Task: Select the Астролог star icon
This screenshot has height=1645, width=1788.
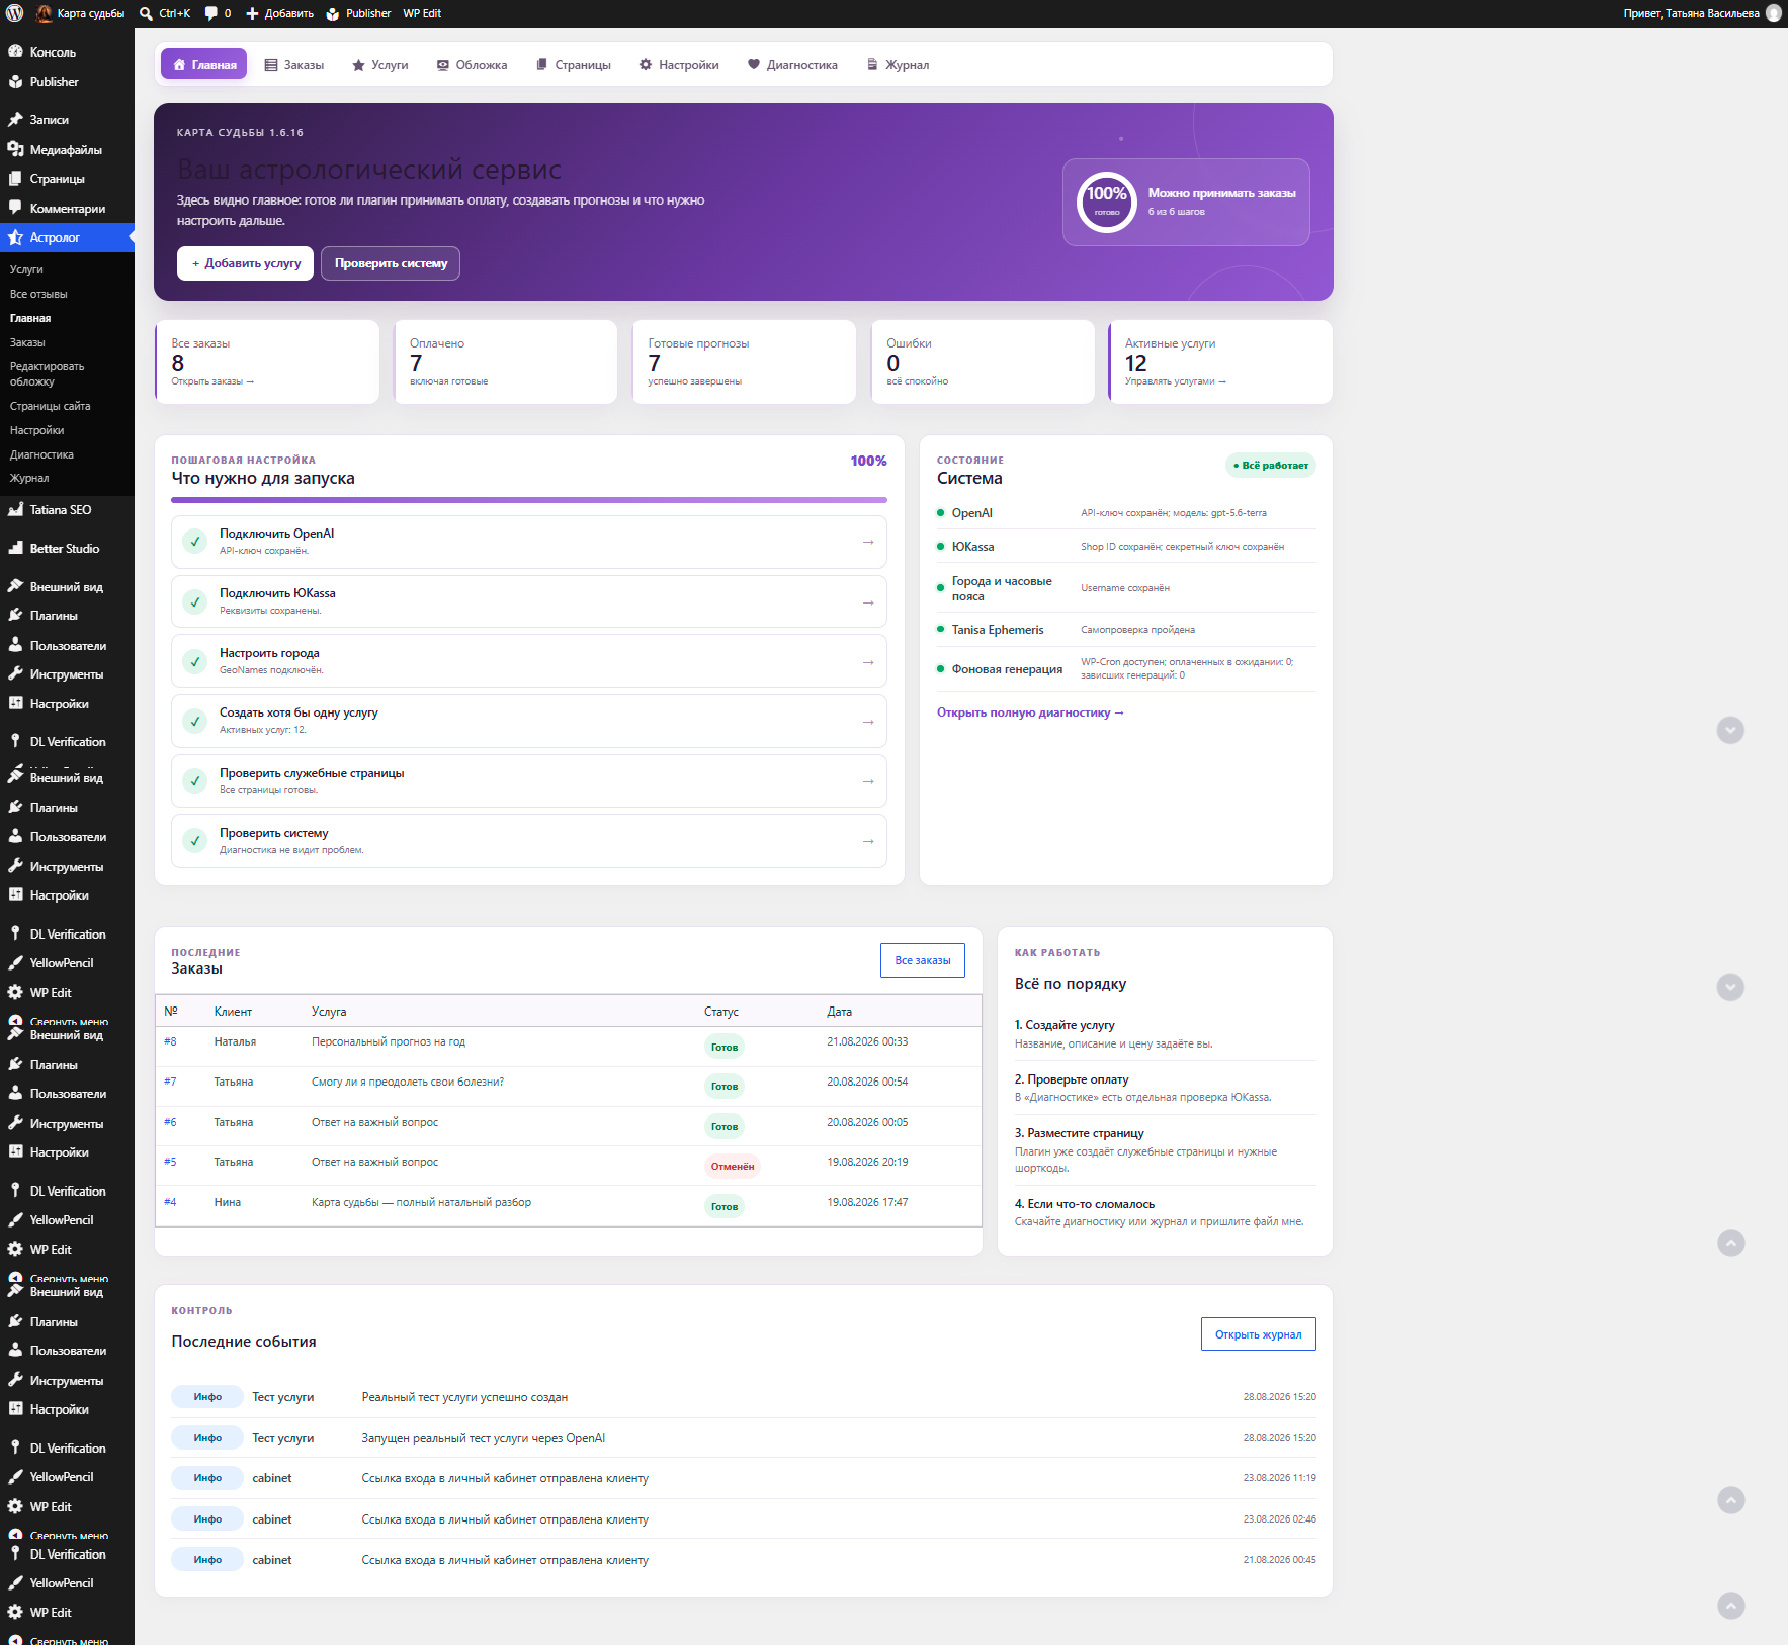Action: pyautogui.click(x=15, y=237)
